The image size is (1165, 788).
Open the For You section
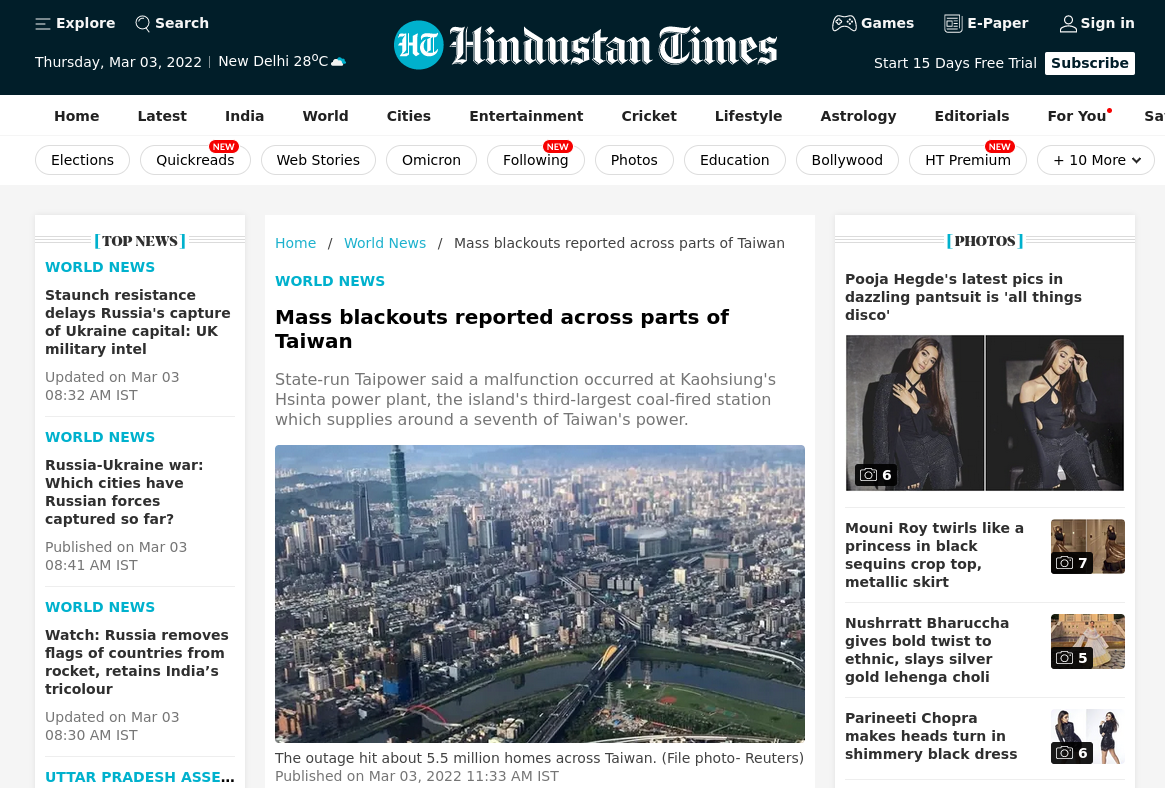point(1077,116)
